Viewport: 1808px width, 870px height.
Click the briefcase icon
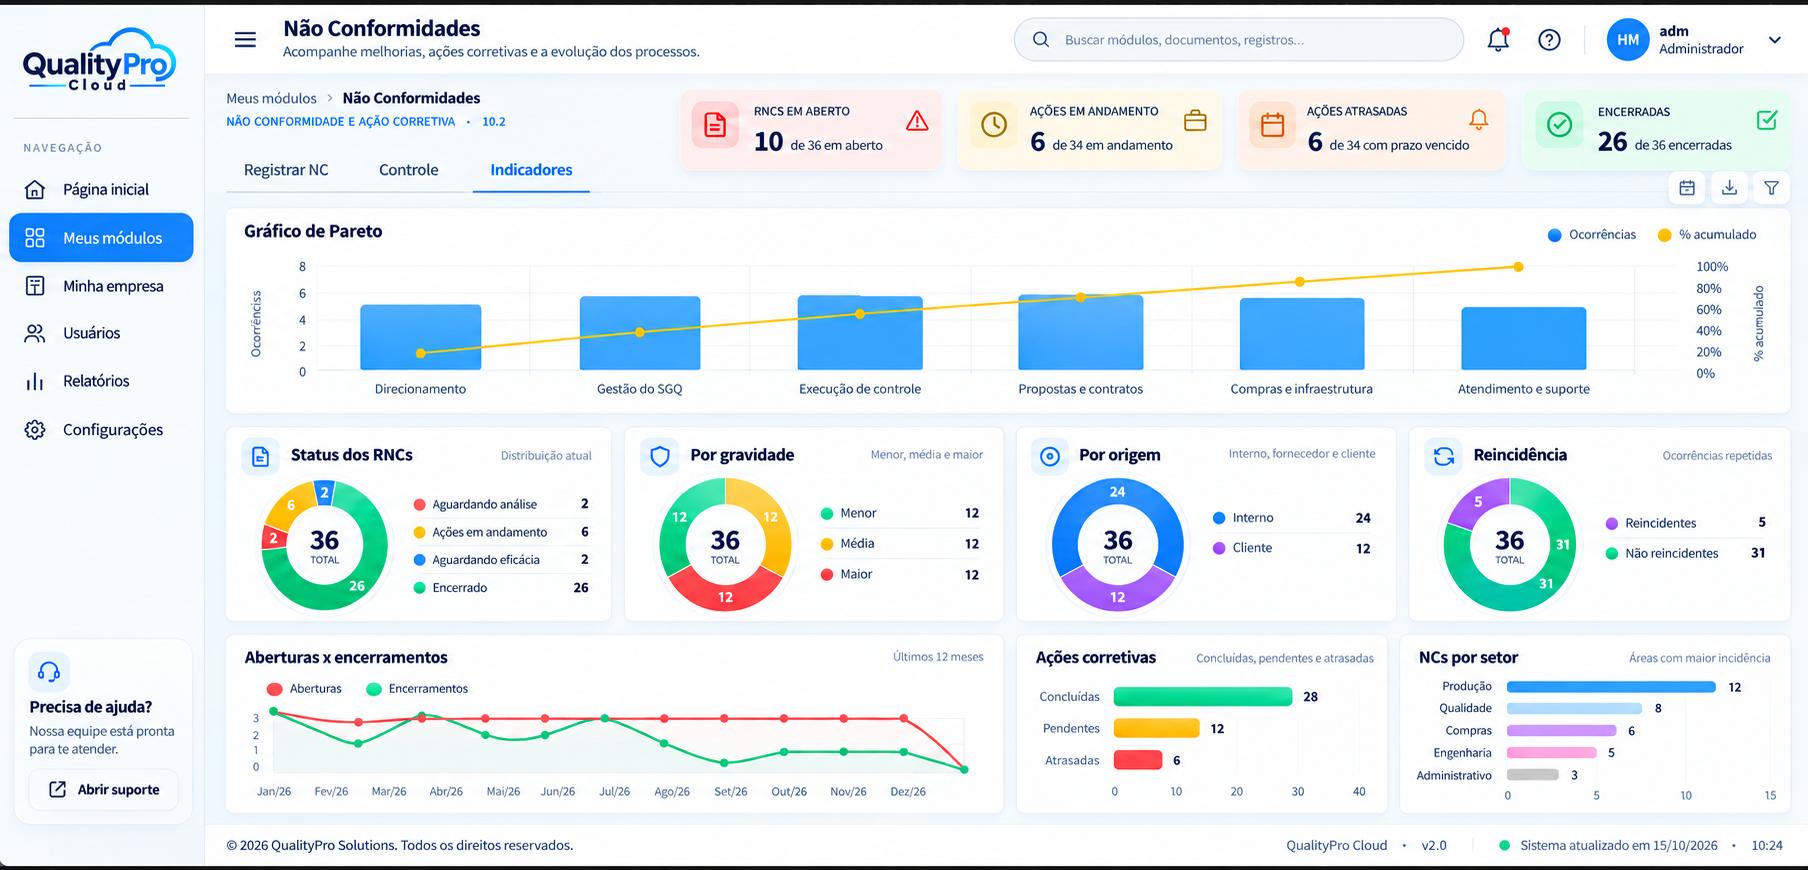point(1195,121)
